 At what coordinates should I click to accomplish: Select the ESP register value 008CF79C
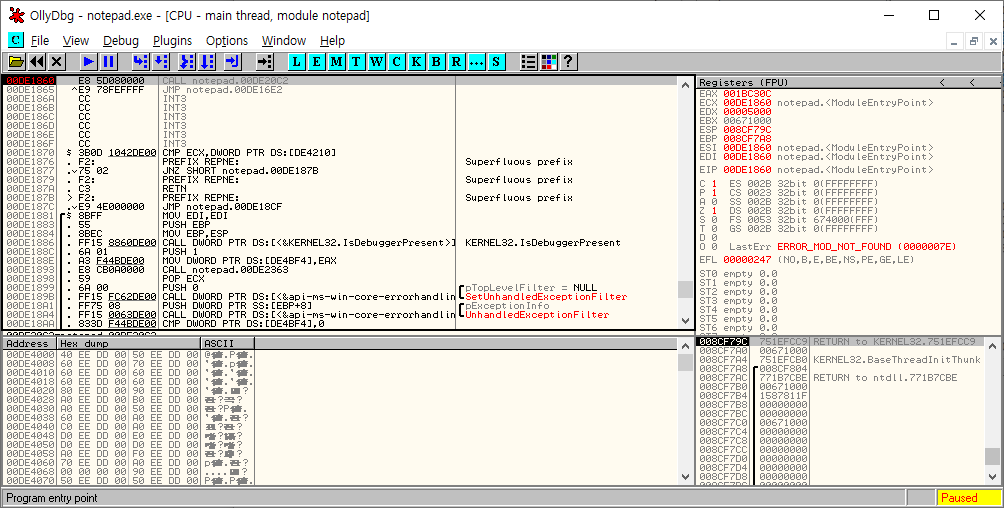[x=747, y=129]
